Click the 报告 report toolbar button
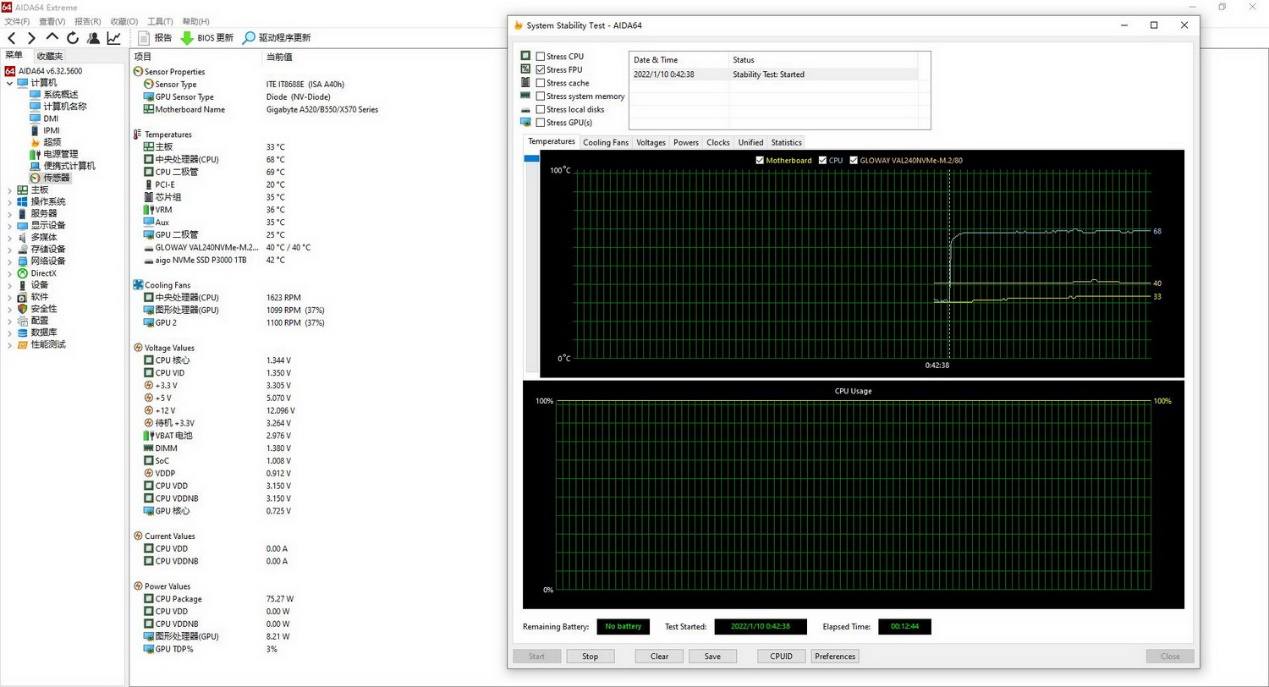Screen dimensions: 1269x687 click(155, 38)
